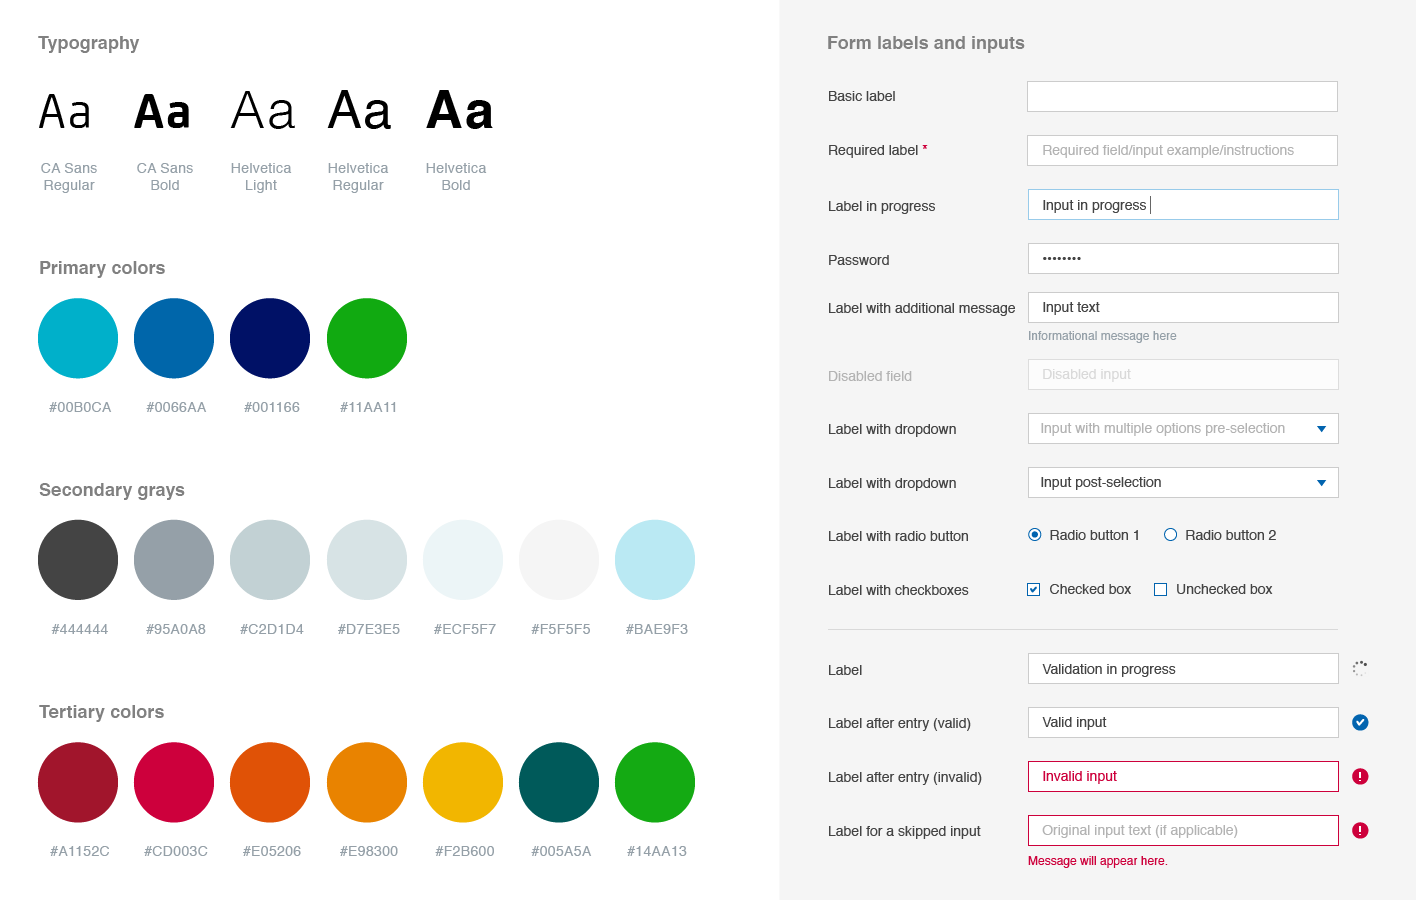Screen dimensions: 1416x900
Task: Click the error icon beside Invalid input
Action: [1360, 776]
